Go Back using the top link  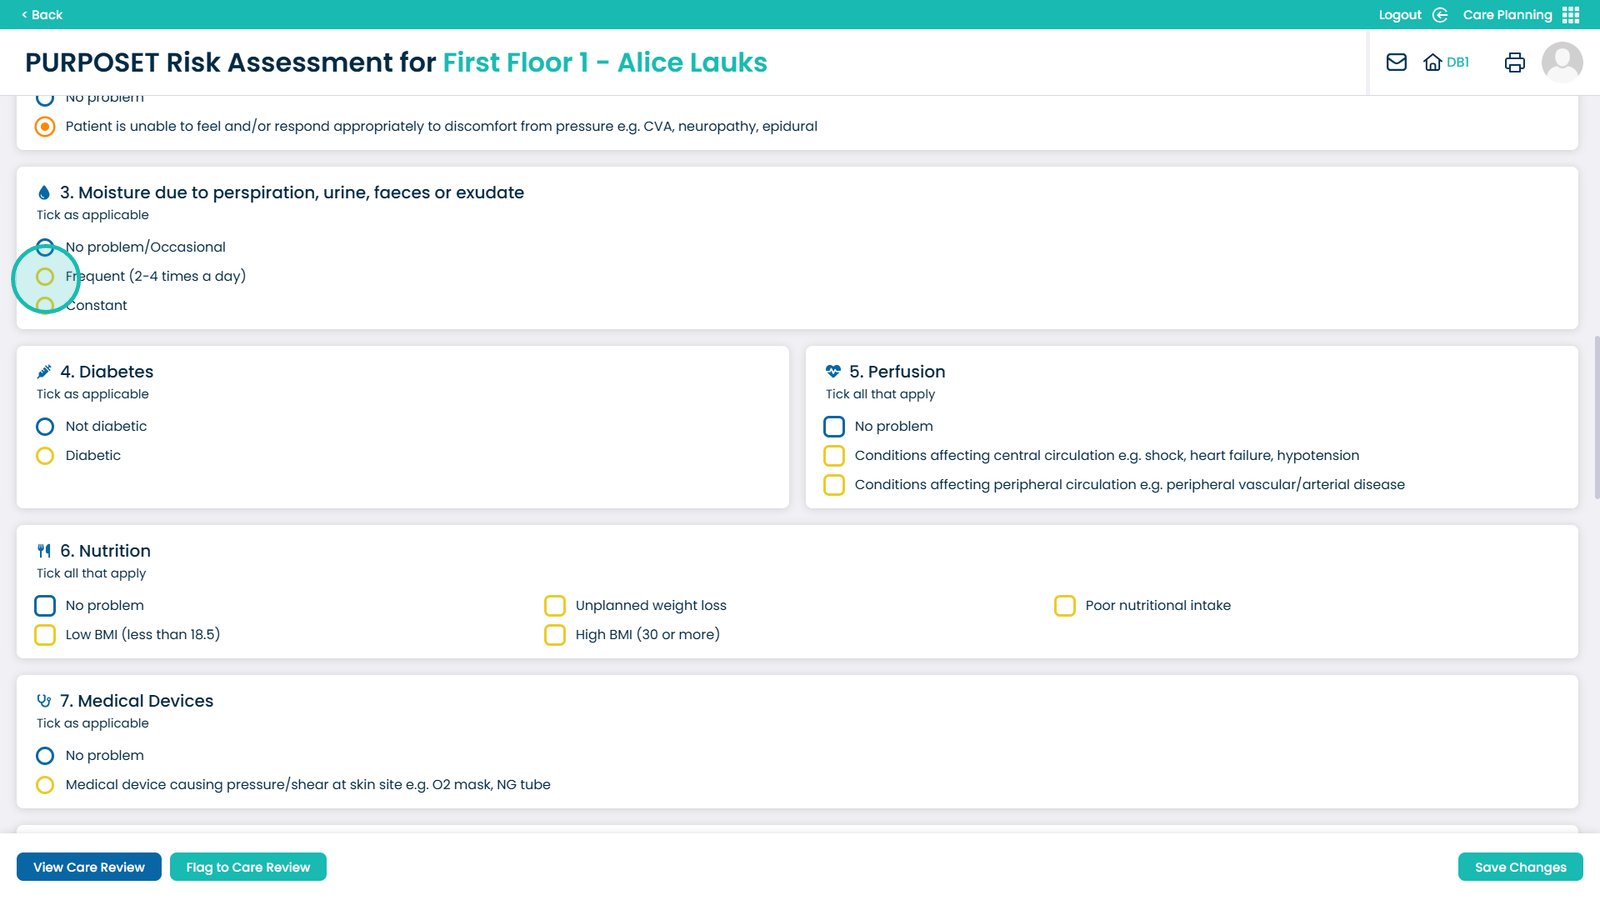point(42,15)
